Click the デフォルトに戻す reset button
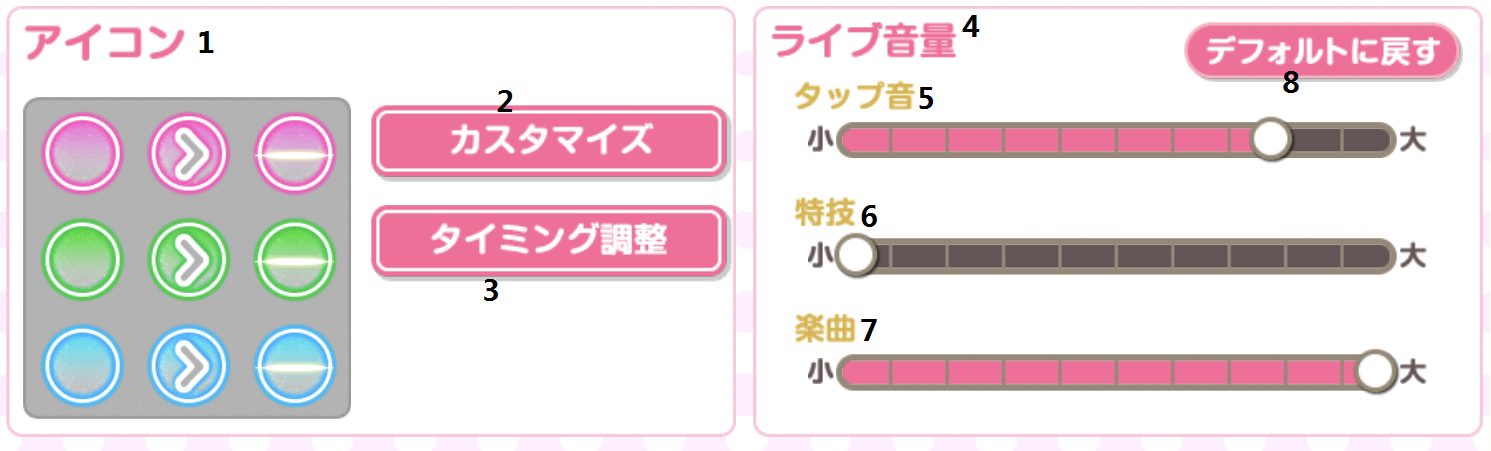Image resolution: width=1491 pixels, height=451 pixels. (1322, 51)
